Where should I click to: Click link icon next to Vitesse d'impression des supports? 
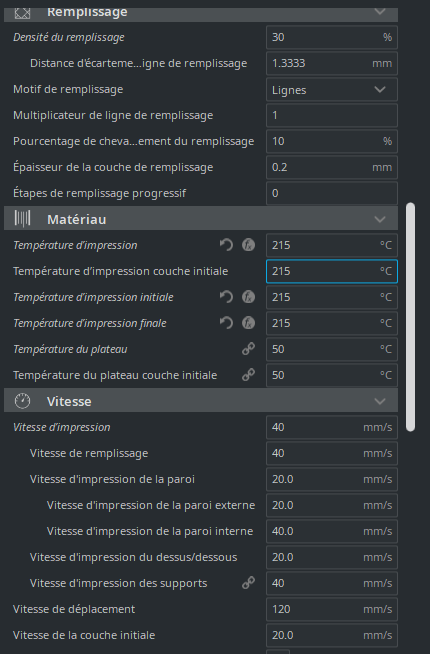point(249,583)
